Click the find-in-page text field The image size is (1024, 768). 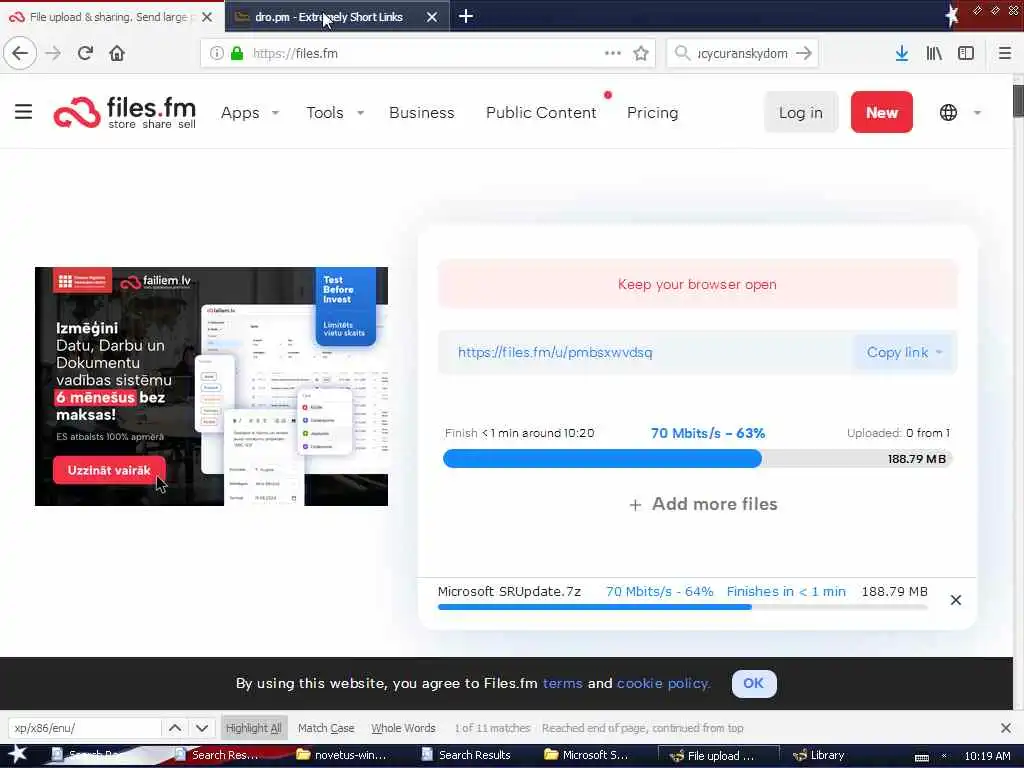click(84, 728)
